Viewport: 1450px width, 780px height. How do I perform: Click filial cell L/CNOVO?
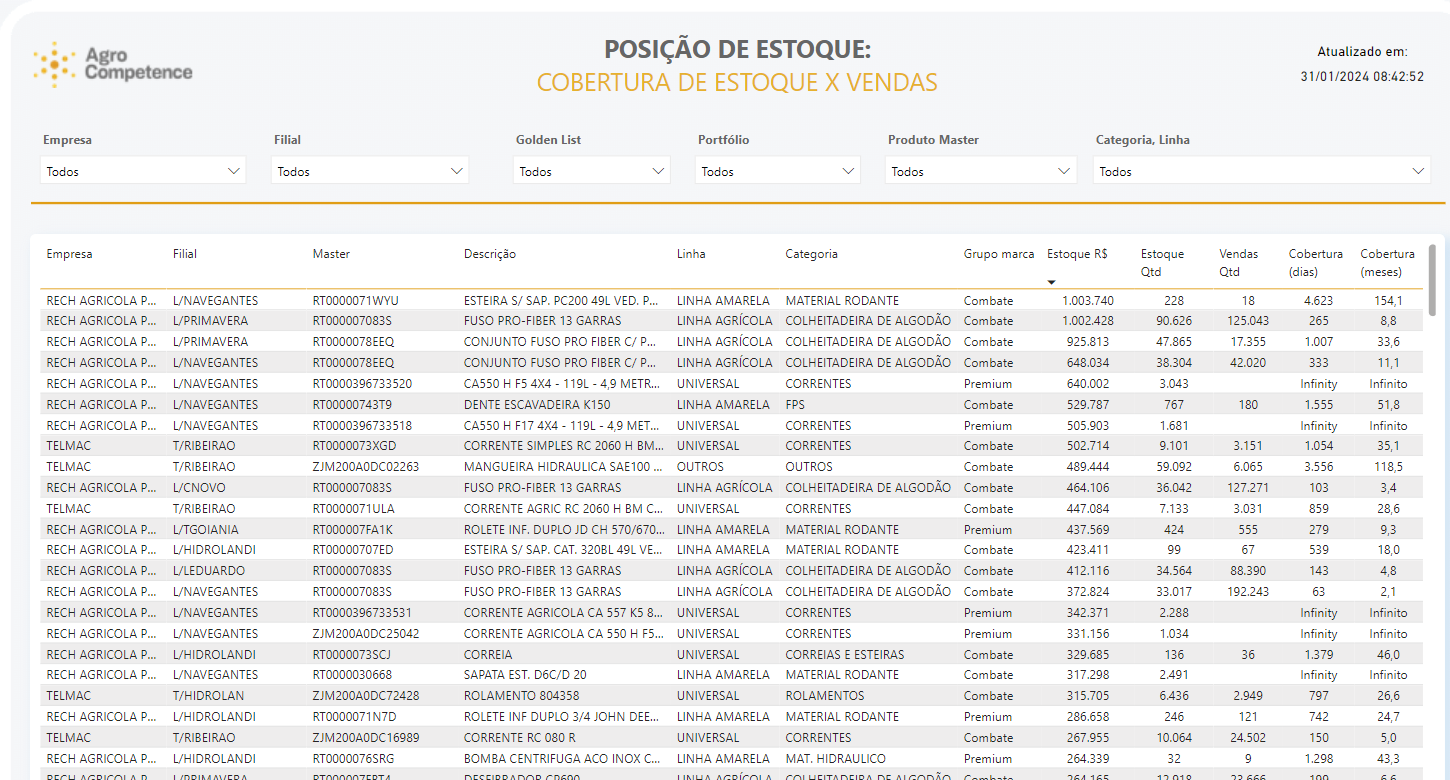tap(199, 488)
